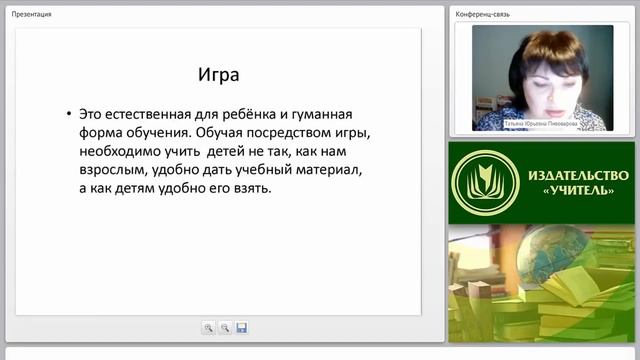Click the slide line starting 'Это естественная'
The height and width of the screenshot is (360, 640).
click(x=216, y=114)
